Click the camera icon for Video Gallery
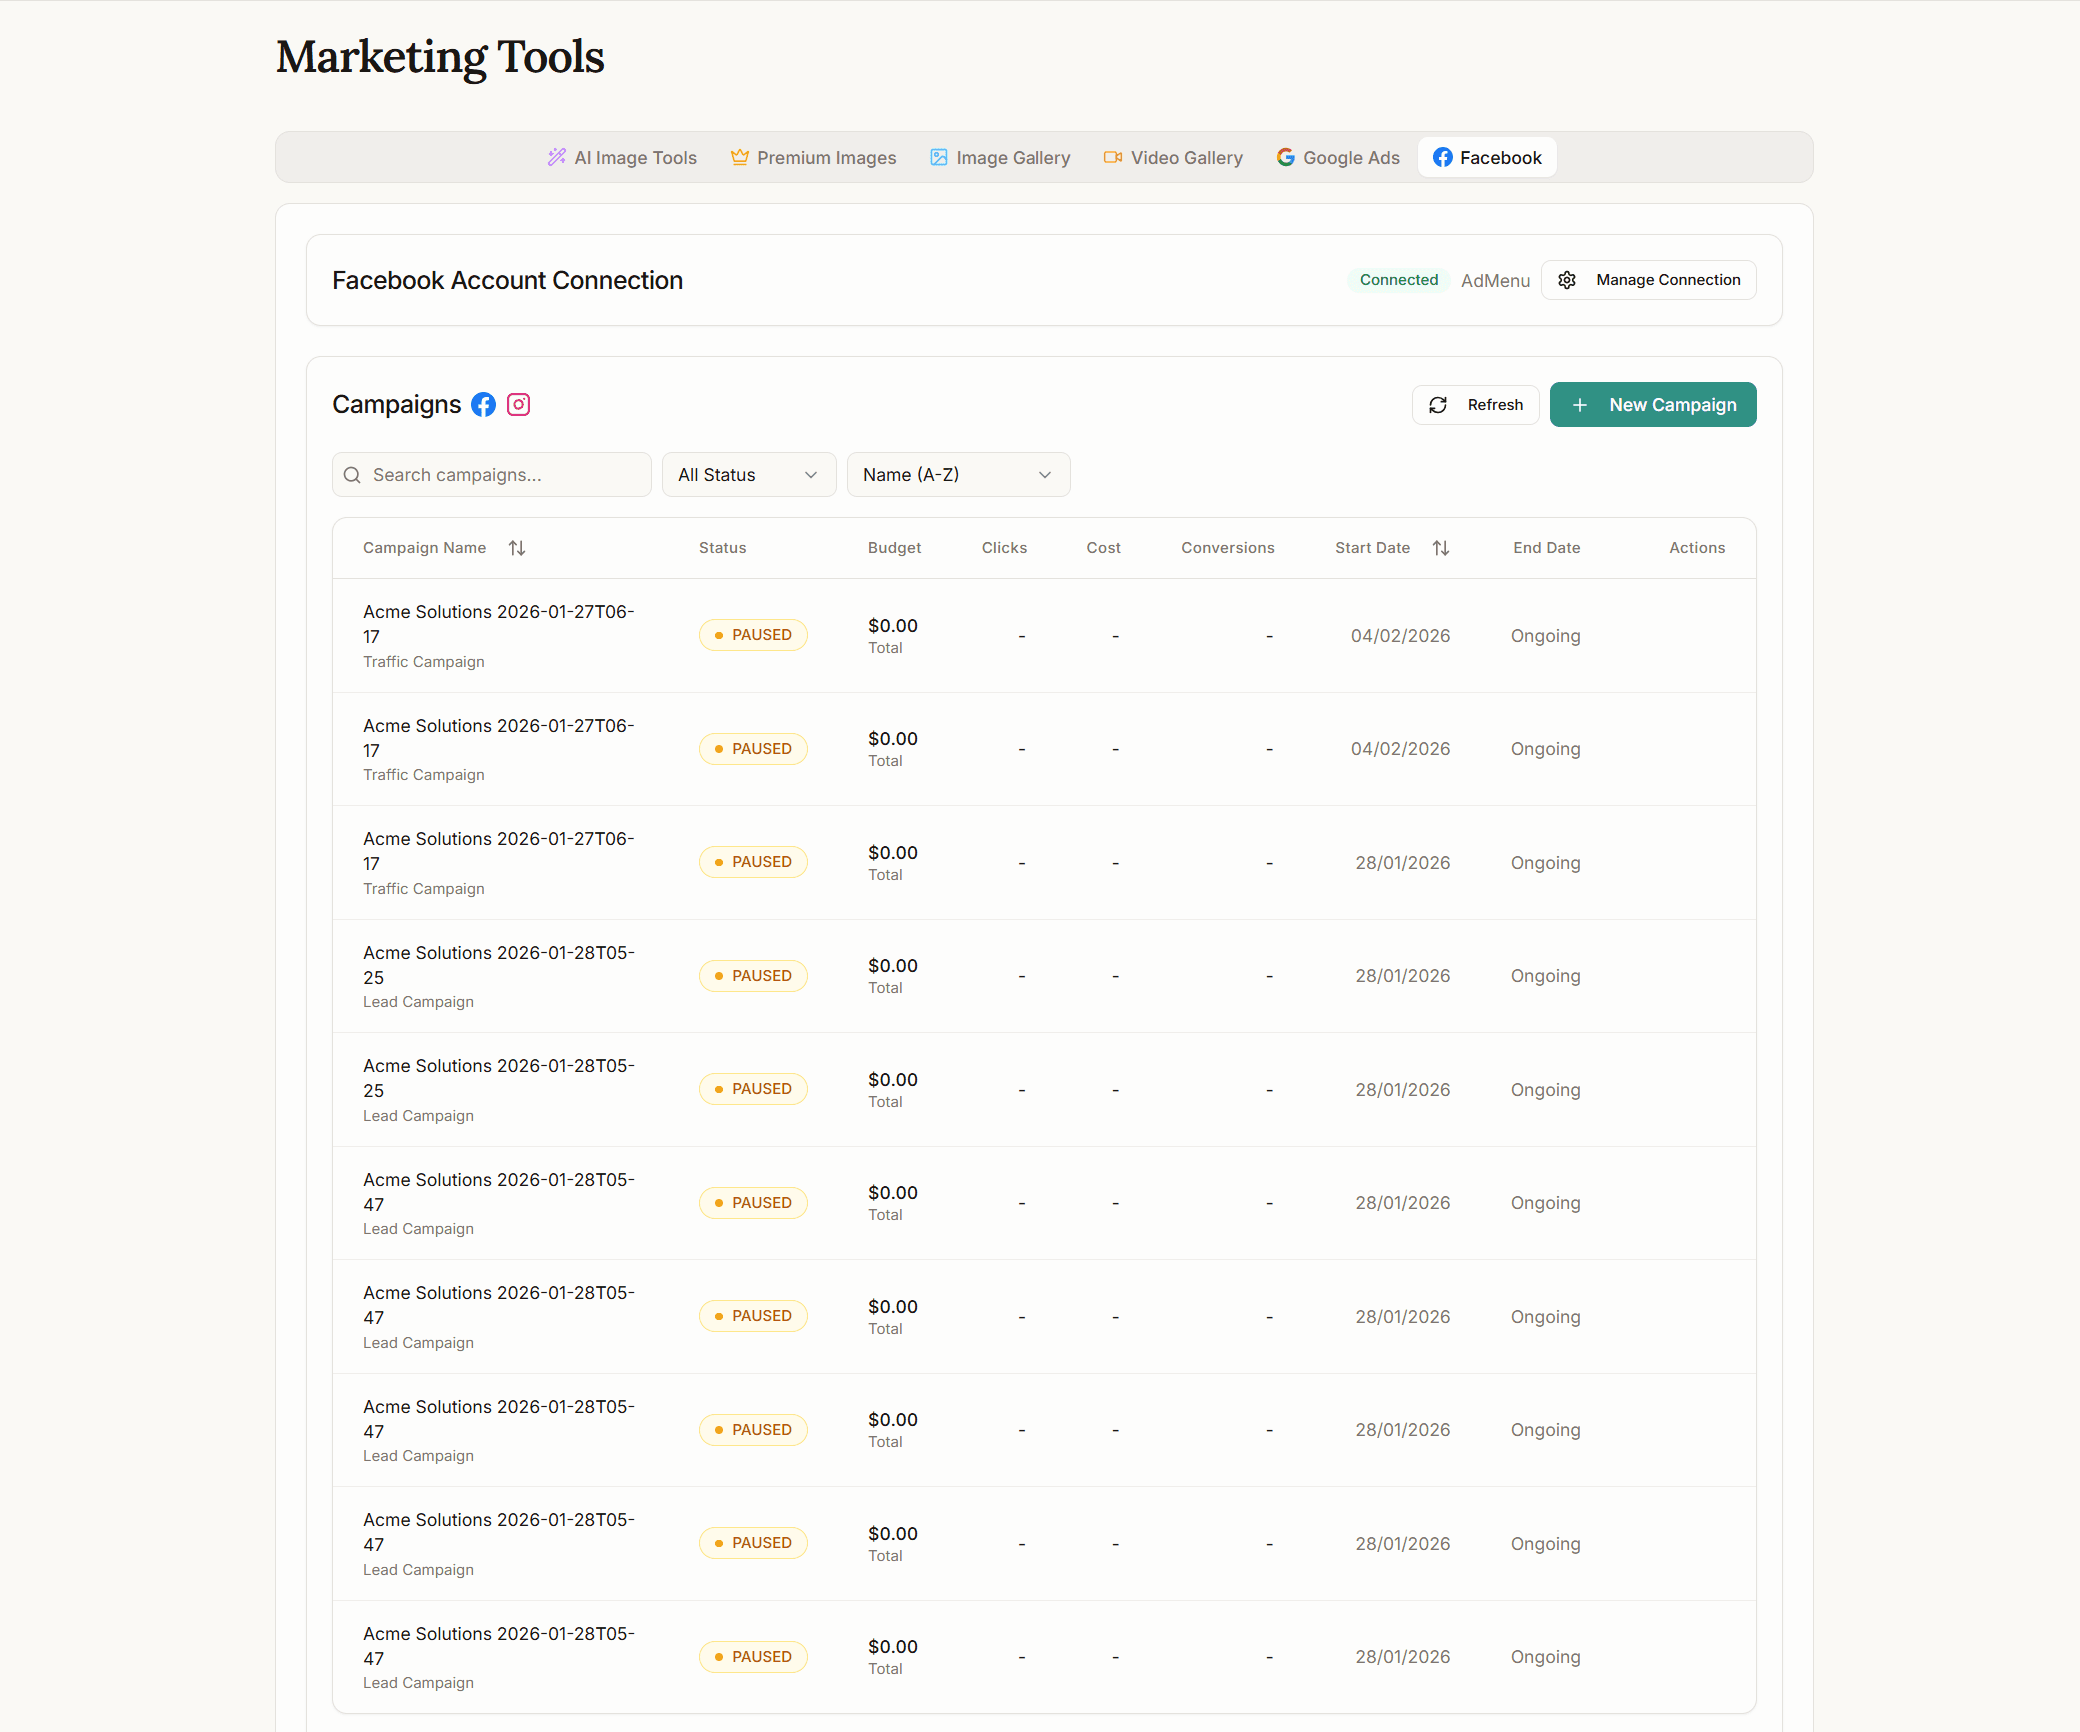 click(x=1113, y=157)
